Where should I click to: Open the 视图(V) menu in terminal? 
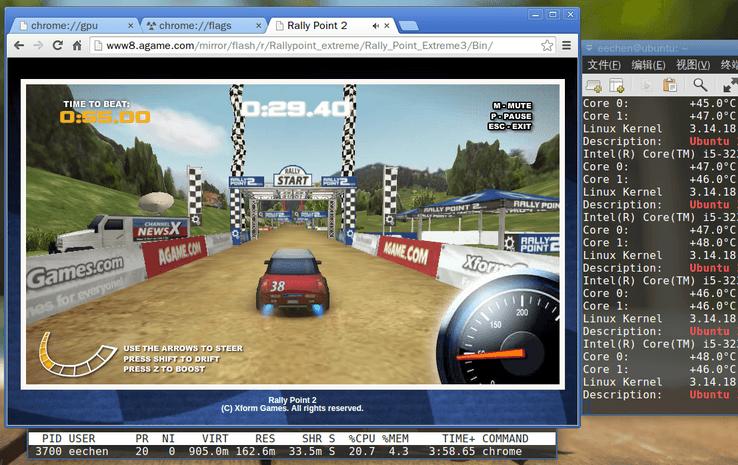[x=693, y=65]
